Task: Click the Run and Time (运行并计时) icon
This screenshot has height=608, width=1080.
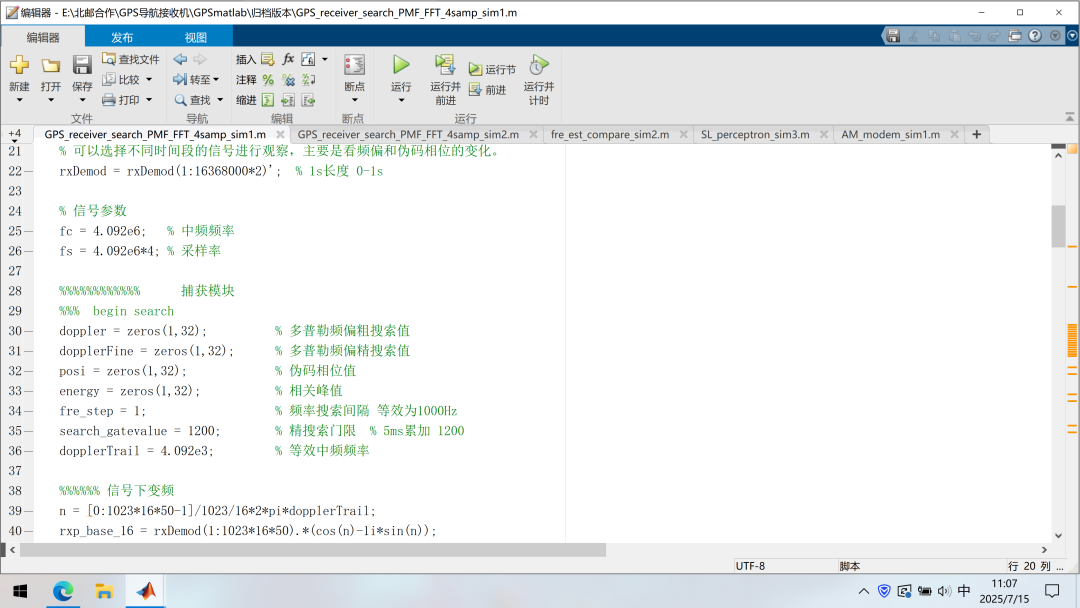Action: (538, 65)
